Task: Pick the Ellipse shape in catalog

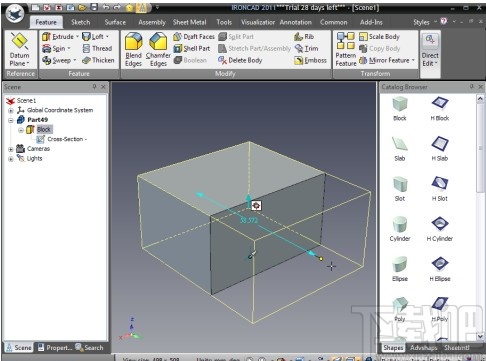Action: coord(400,269)
